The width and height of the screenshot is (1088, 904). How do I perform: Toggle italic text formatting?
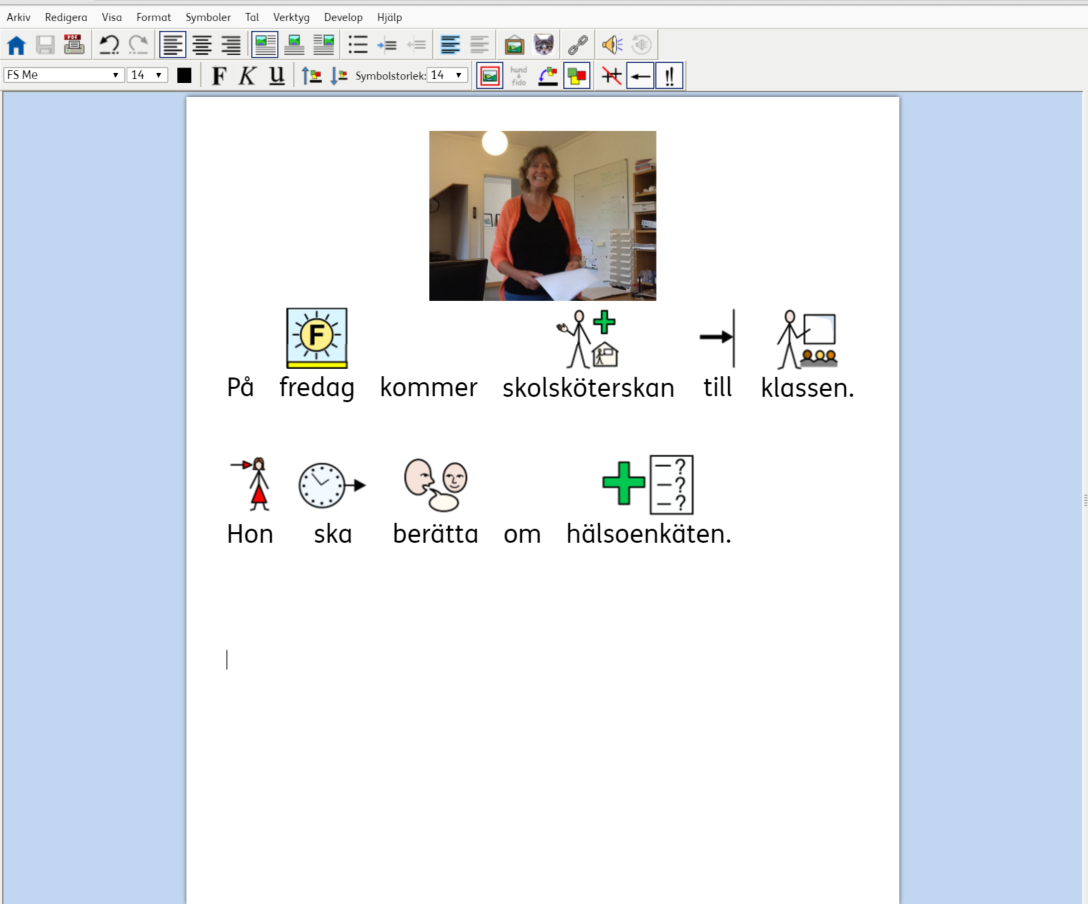[246, 74]
